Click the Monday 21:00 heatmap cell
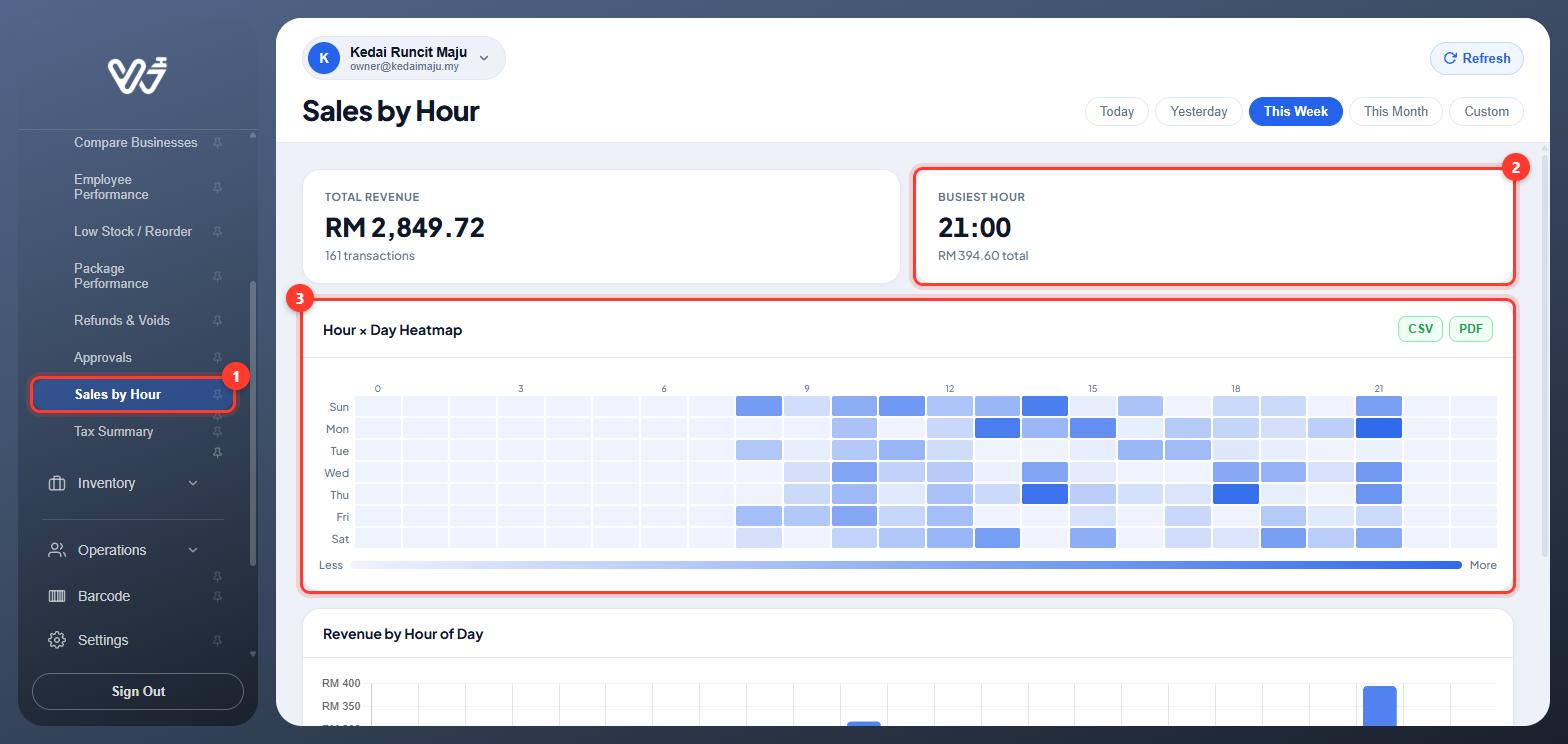The image size is (1568, 744). 1379,428
